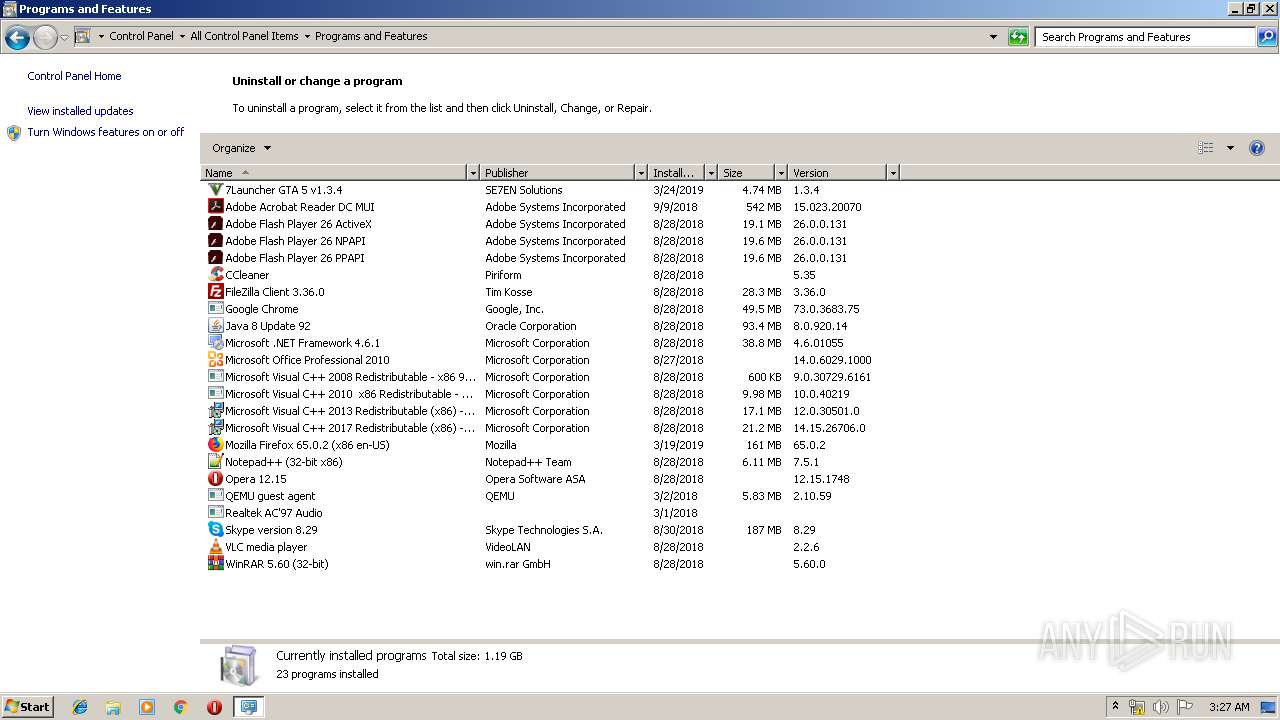Image resolution: width=1280 pixels, height=720 pixels.
Task: Expand the address bar history dropdown
Action: pos(993,37)
